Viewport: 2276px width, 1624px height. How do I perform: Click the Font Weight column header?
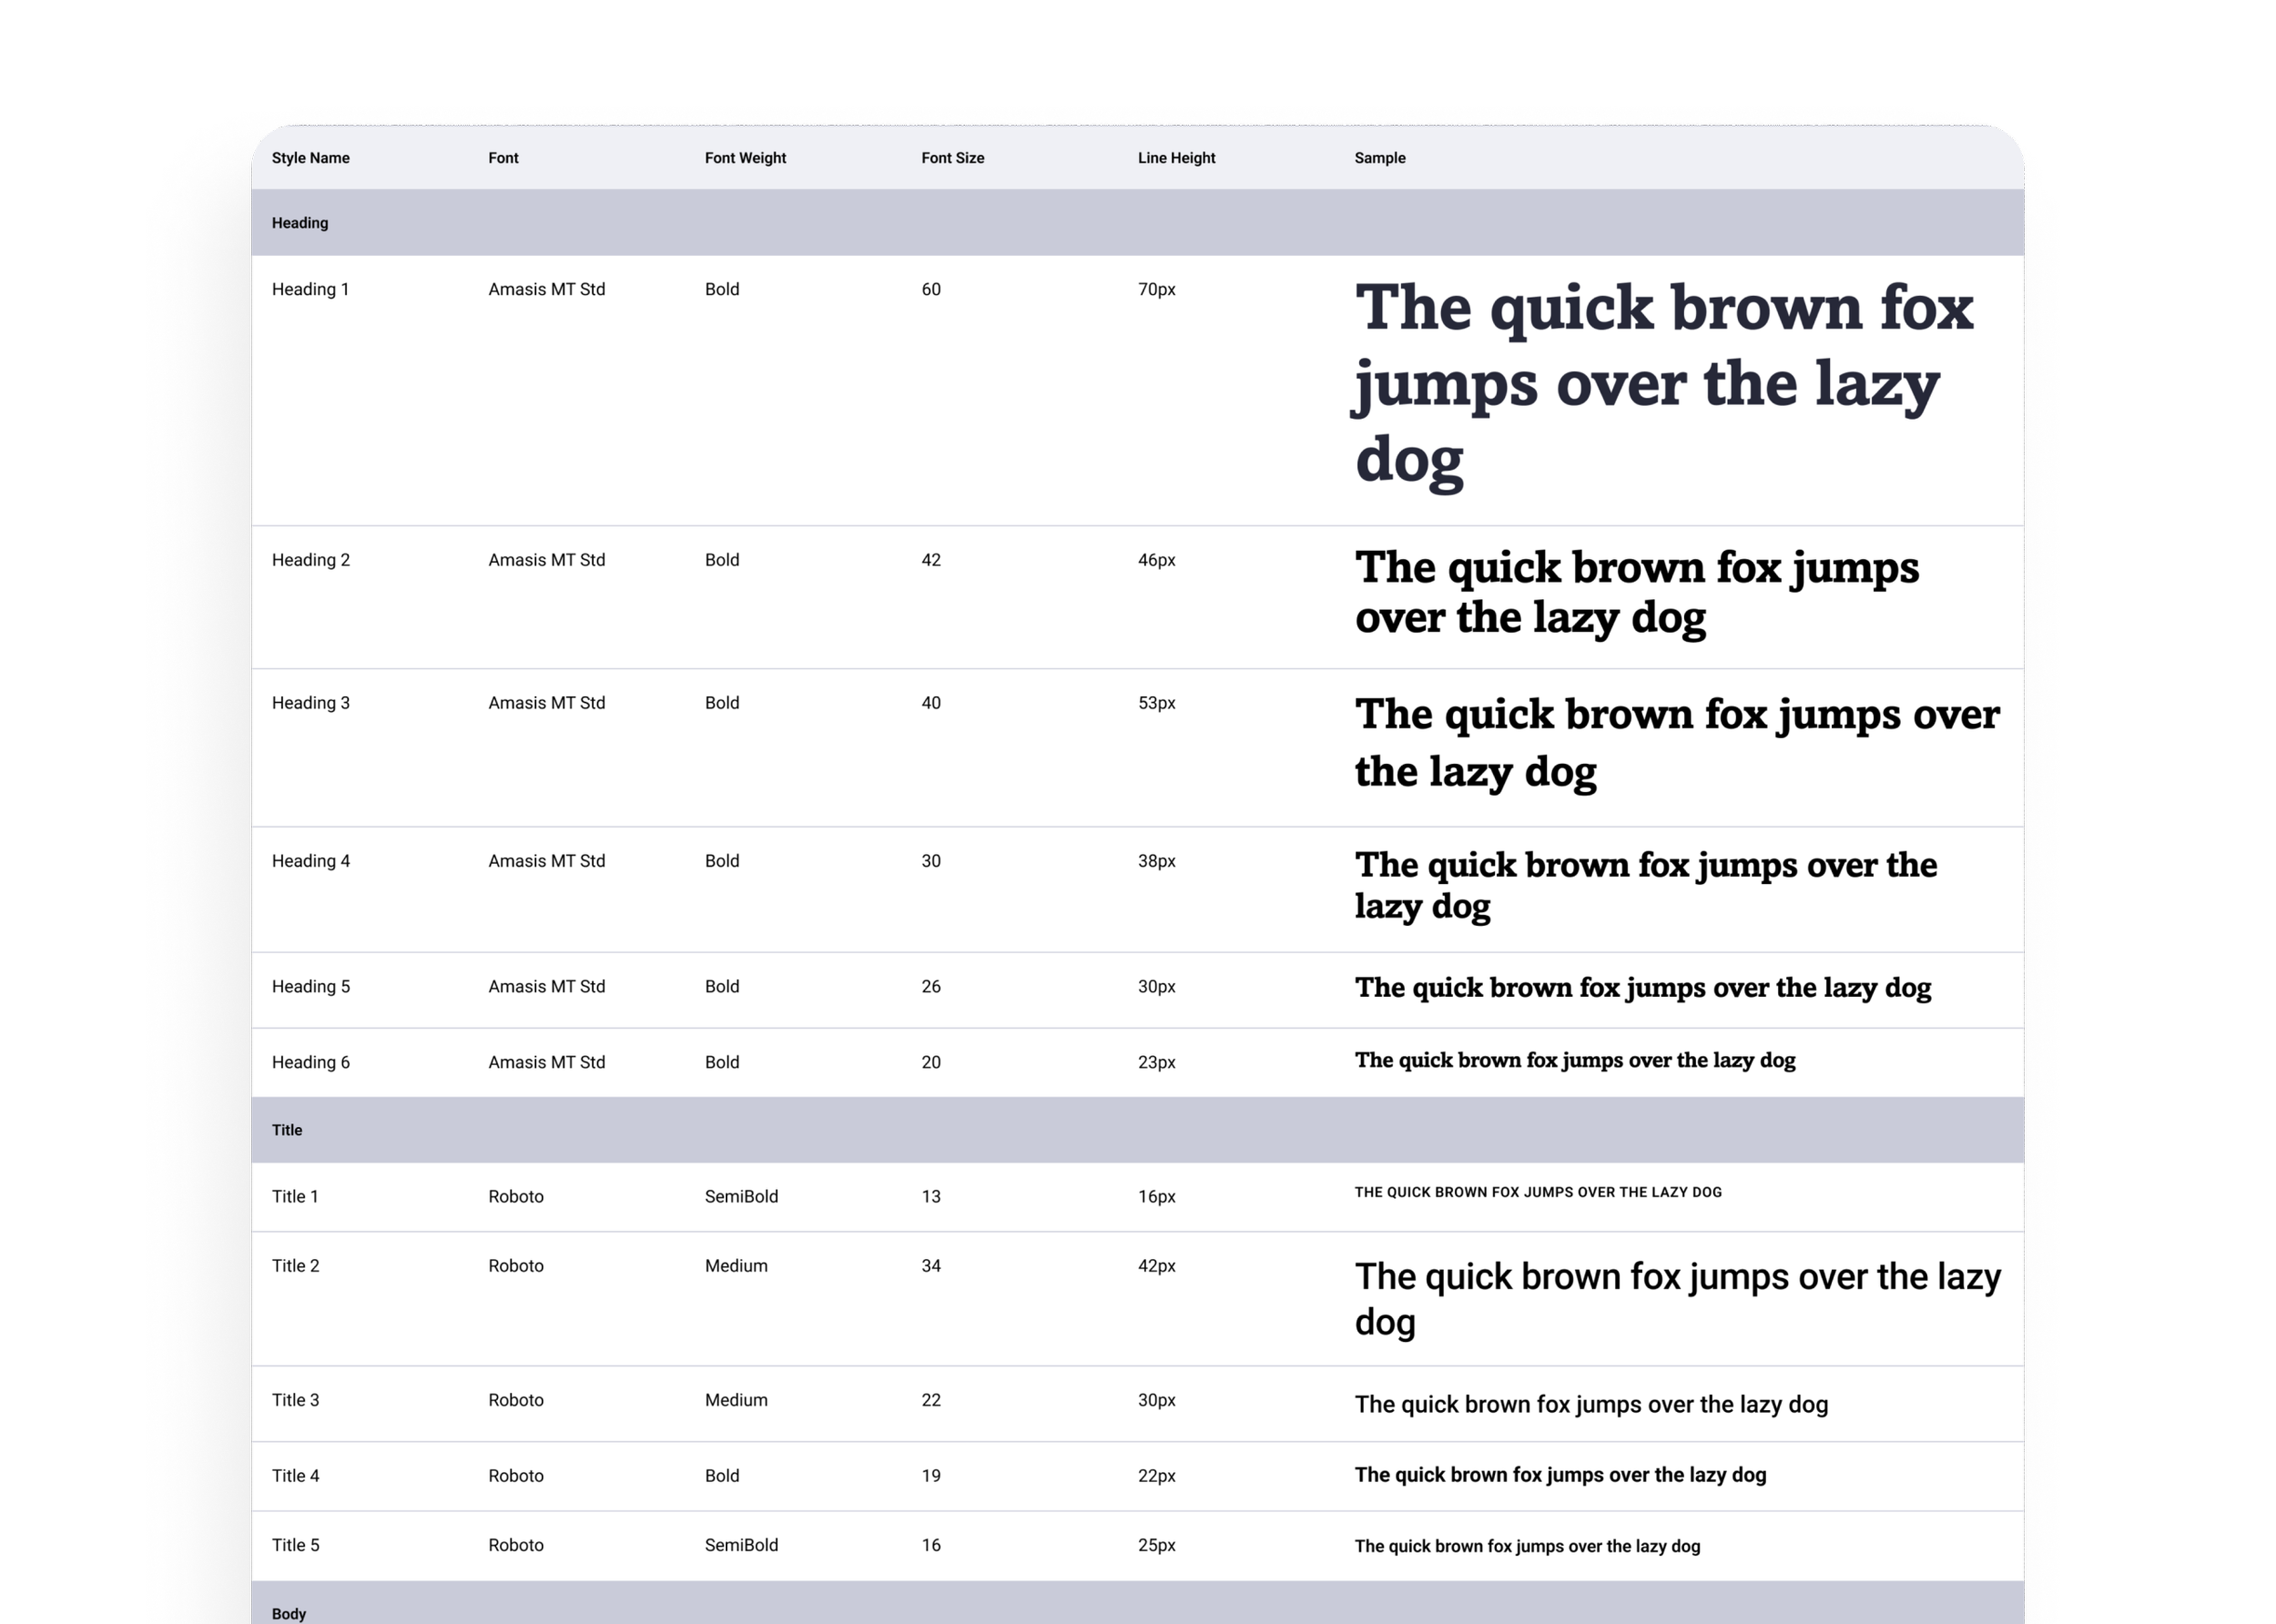[745, 158]
